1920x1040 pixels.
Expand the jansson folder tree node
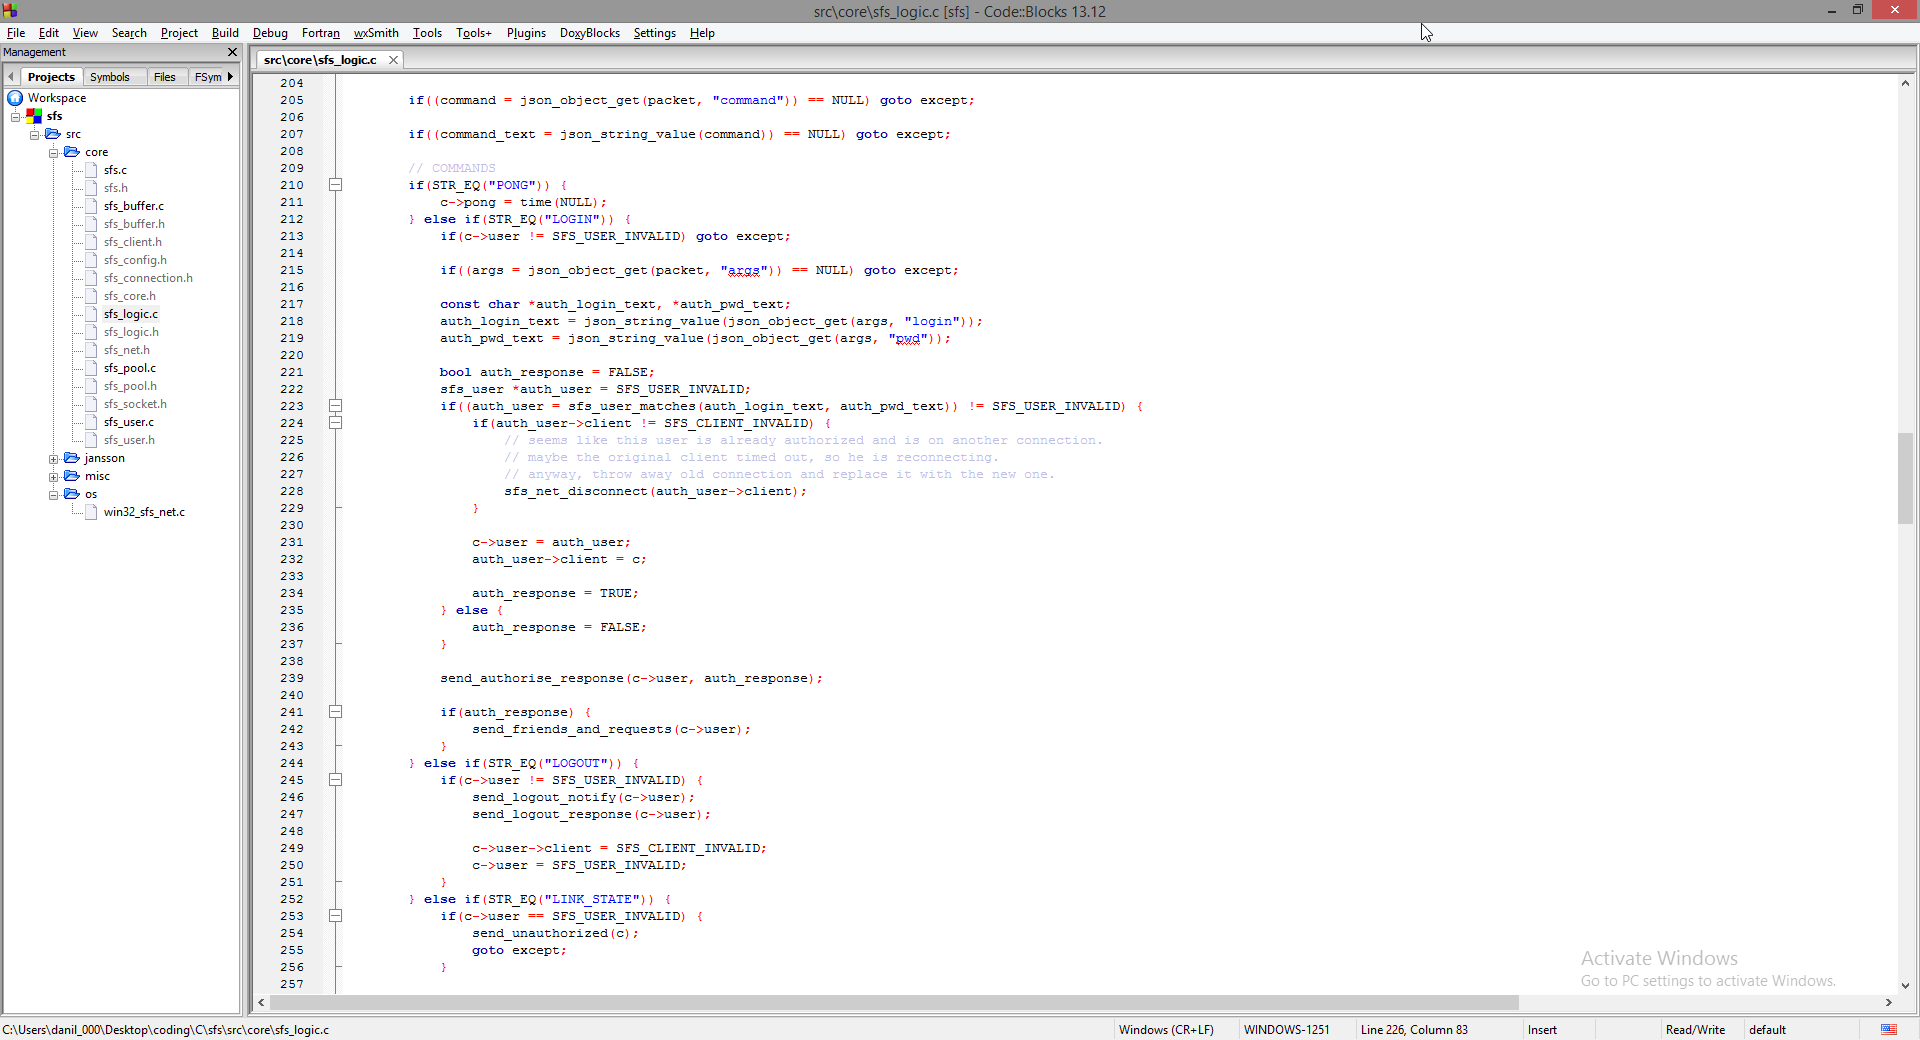(54, 459)
